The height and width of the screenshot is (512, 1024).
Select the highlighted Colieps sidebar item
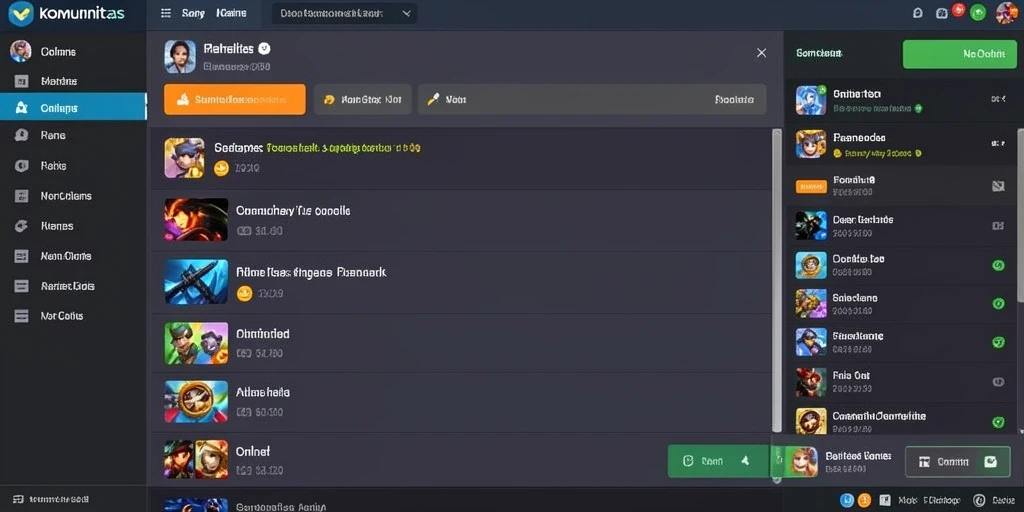73,107
